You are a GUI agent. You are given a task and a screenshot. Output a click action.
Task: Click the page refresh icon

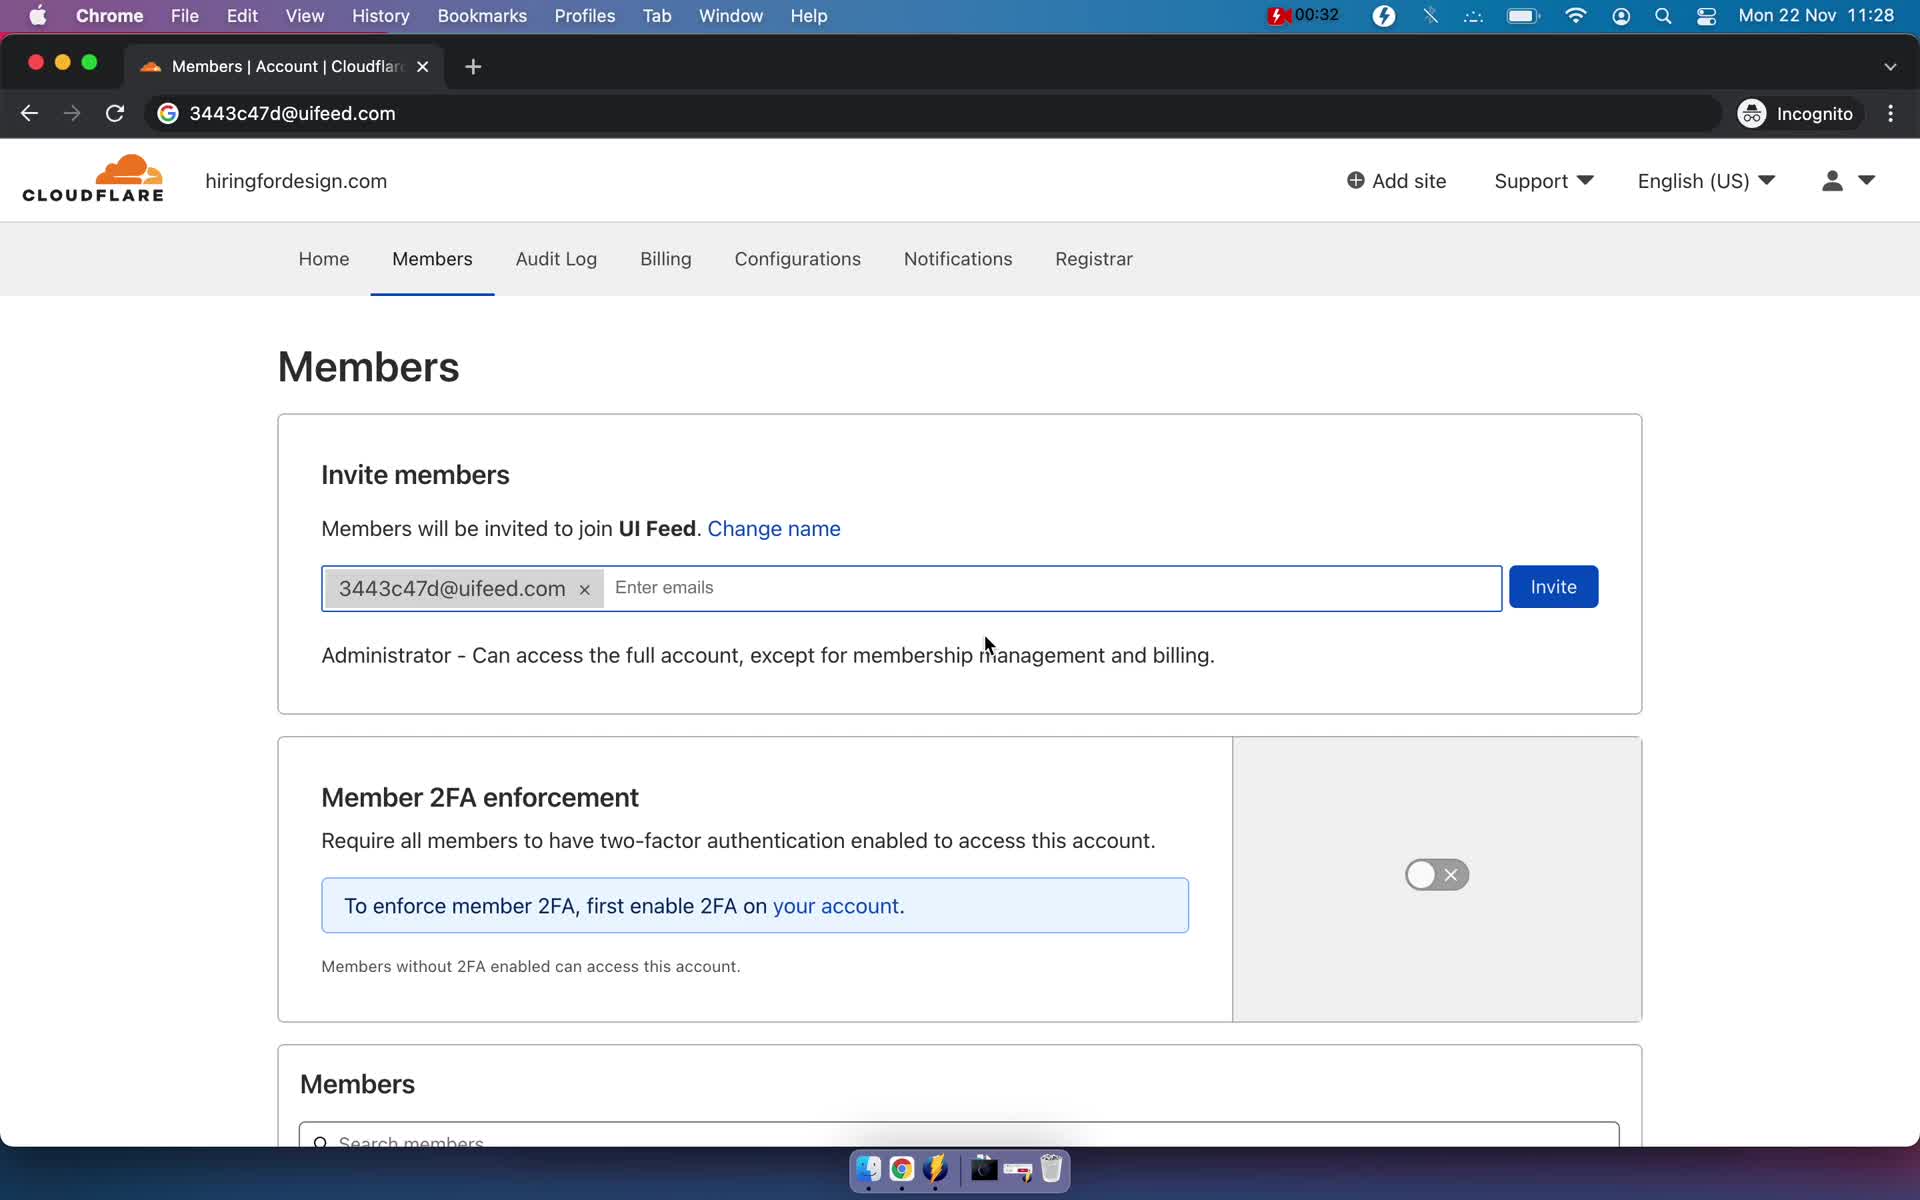pyautogui.click(x=116, y=113)
